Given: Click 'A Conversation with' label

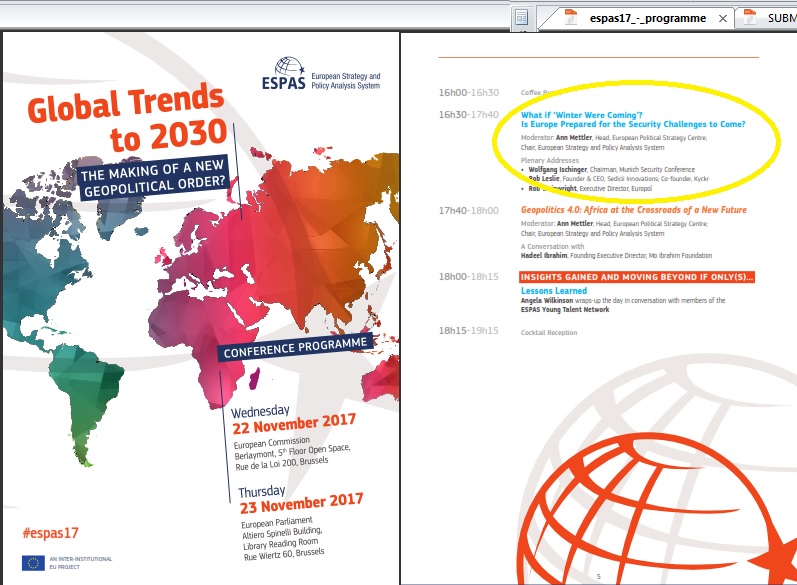Looking at the screenshot, I should pyautogui.click(x=552, y=246).
